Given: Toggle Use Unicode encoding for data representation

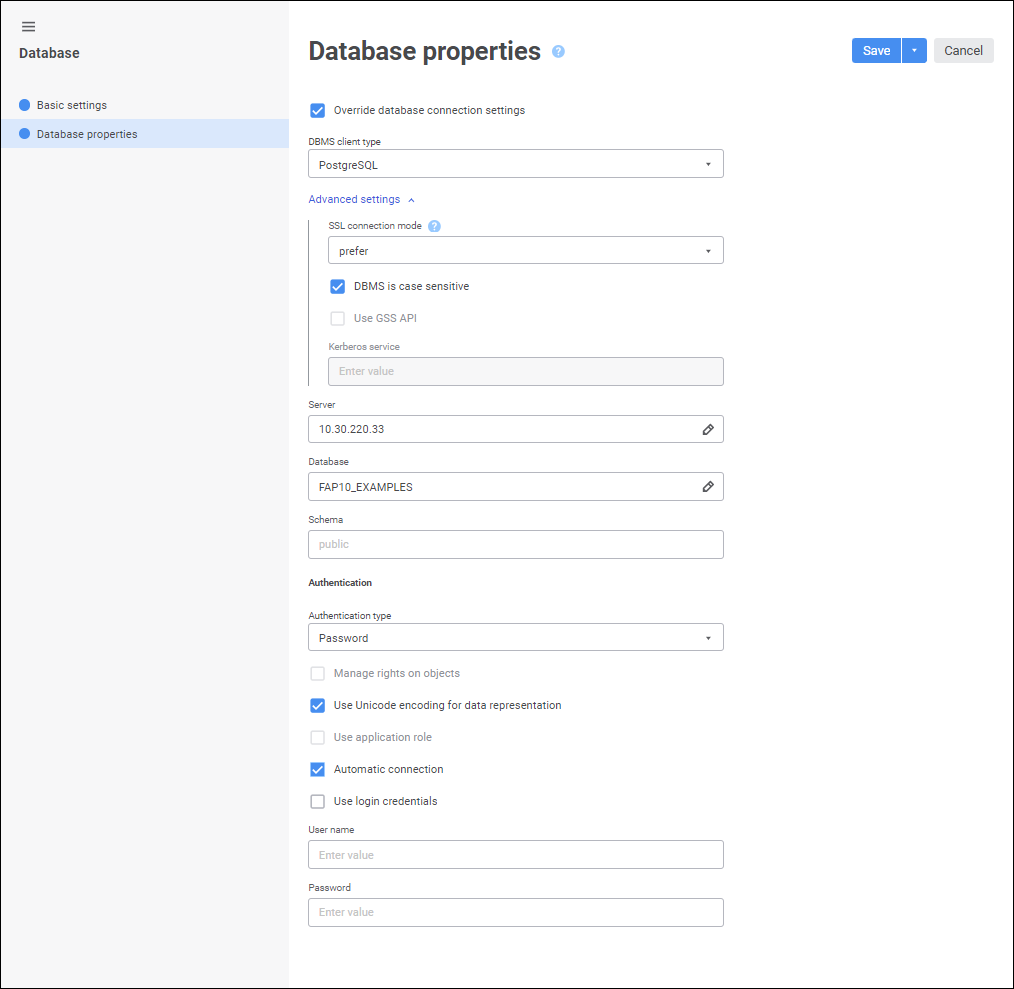Looking at the screenshot, I should coord(318,706).
